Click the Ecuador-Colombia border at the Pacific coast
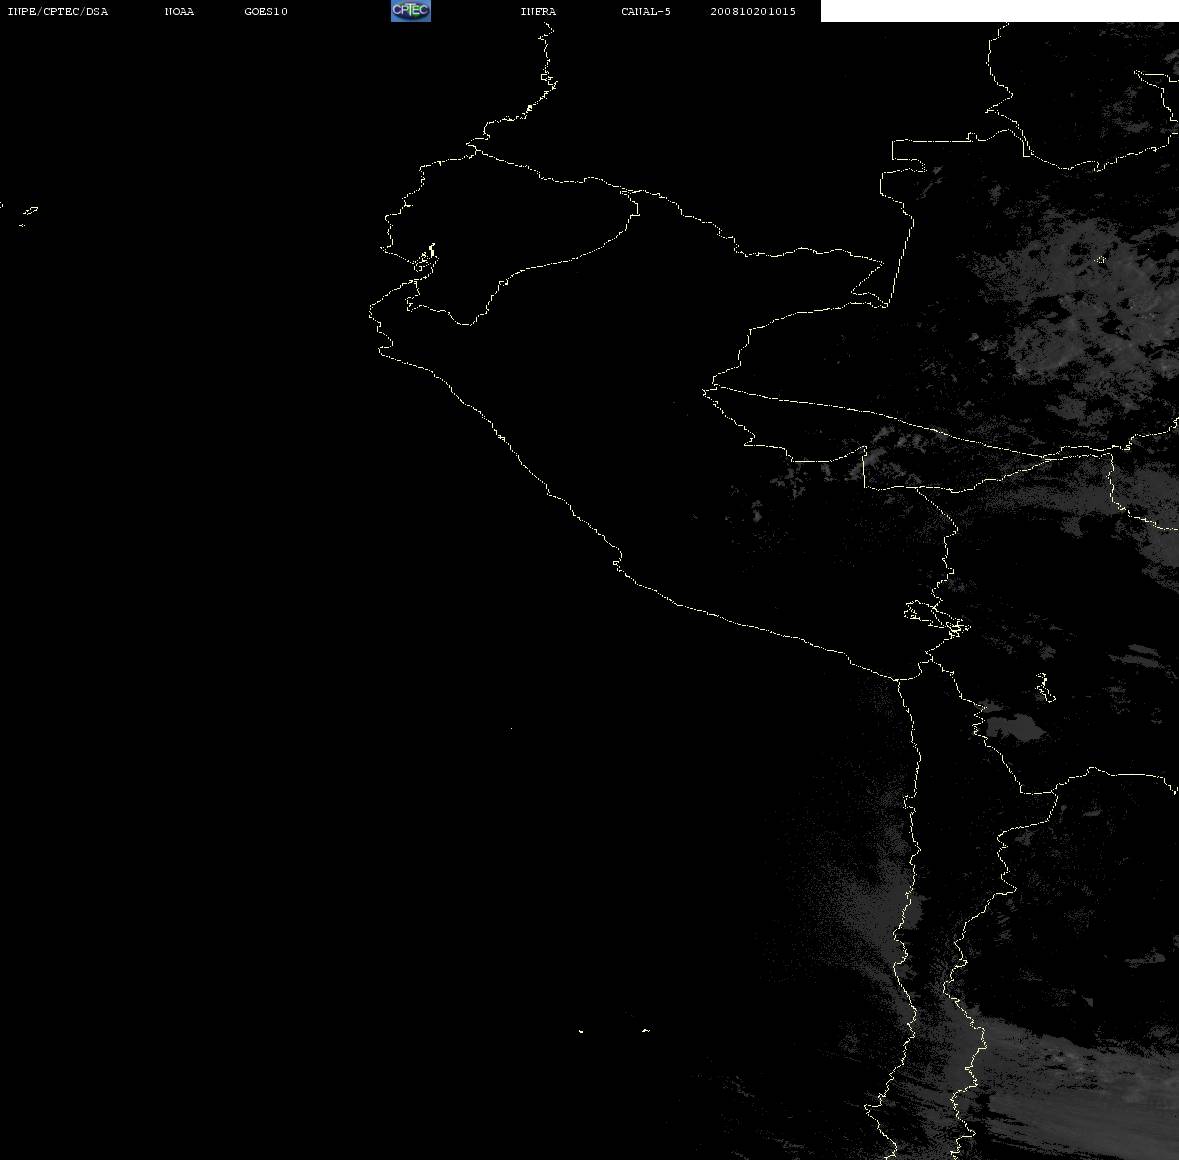This screenshot has height=1160, width=1179. pyautogui.click(x=474, y=150)
